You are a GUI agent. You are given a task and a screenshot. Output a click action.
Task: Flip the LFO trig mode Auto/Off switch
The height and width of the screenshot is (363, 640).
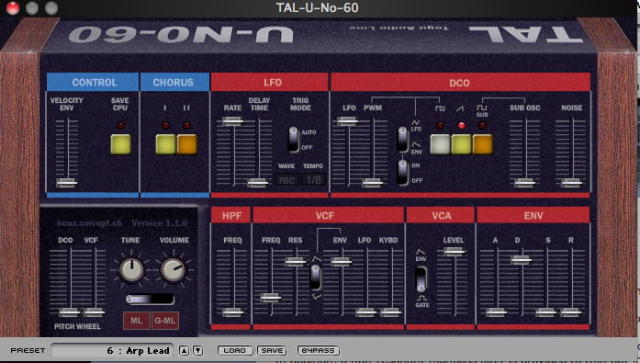pyautogui.click(x=293, y=139)
